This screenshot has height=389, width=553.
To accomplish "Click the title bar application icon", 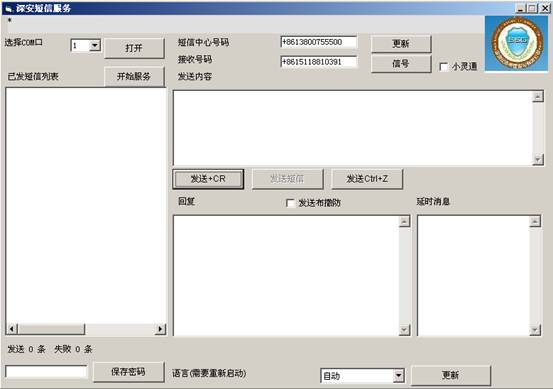I will click(9, 8).
